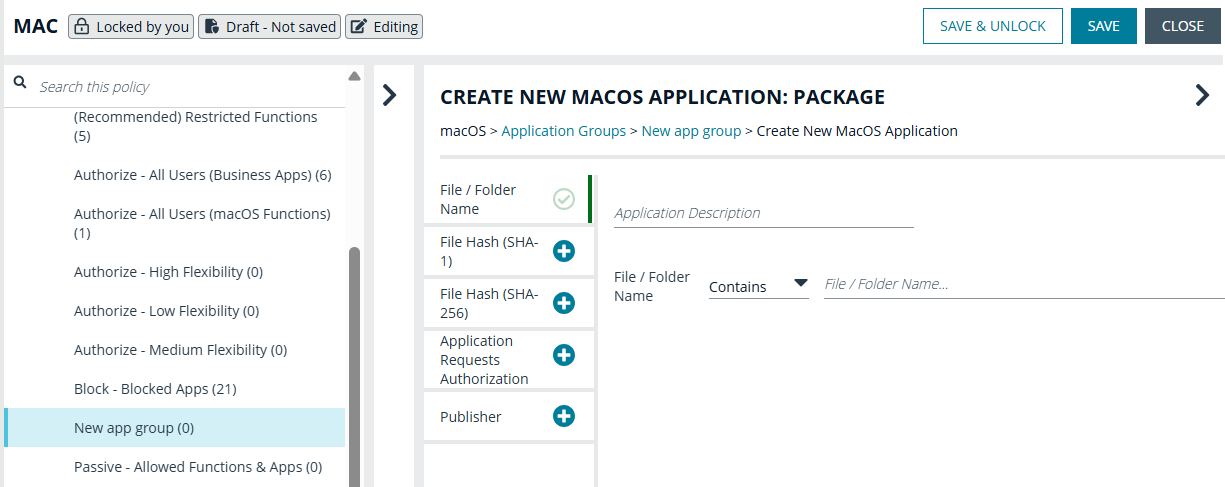
Task: Add Publisher criterion plus icon
Action: pos(564,416)
